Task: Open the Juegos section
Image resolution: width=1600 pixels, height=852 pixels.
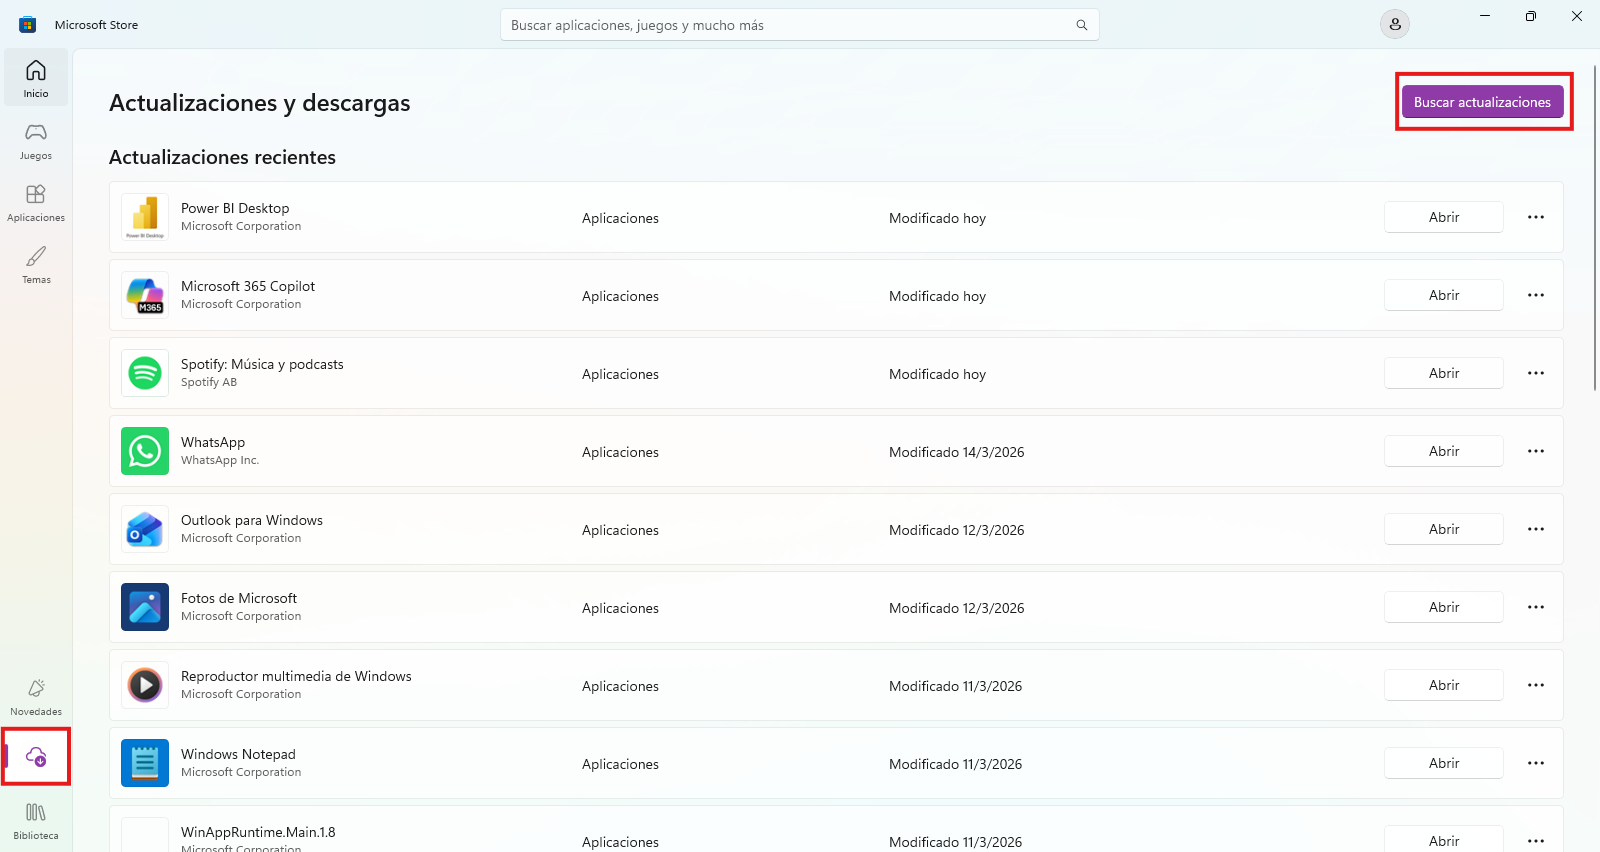Action: click(x=36, y=140)
